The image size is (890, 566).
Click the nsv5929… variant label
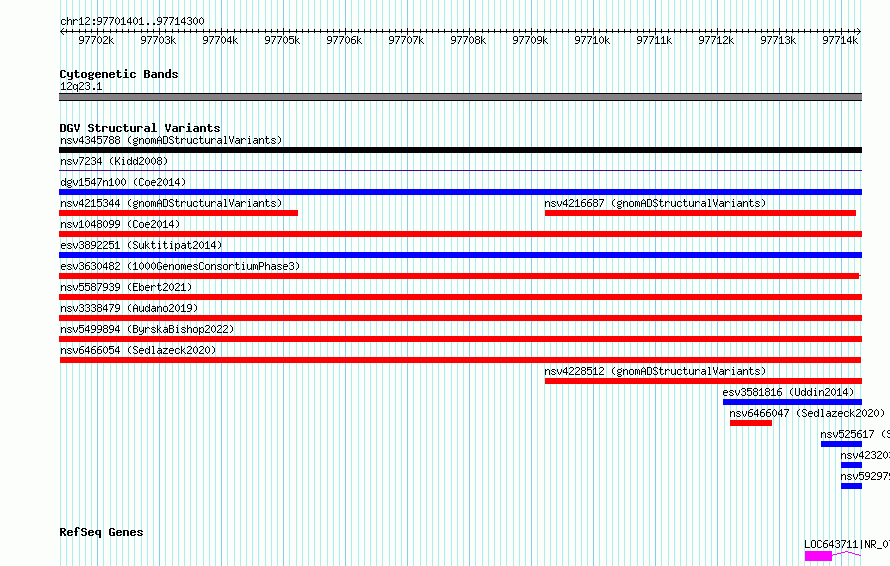click(865, 476)
